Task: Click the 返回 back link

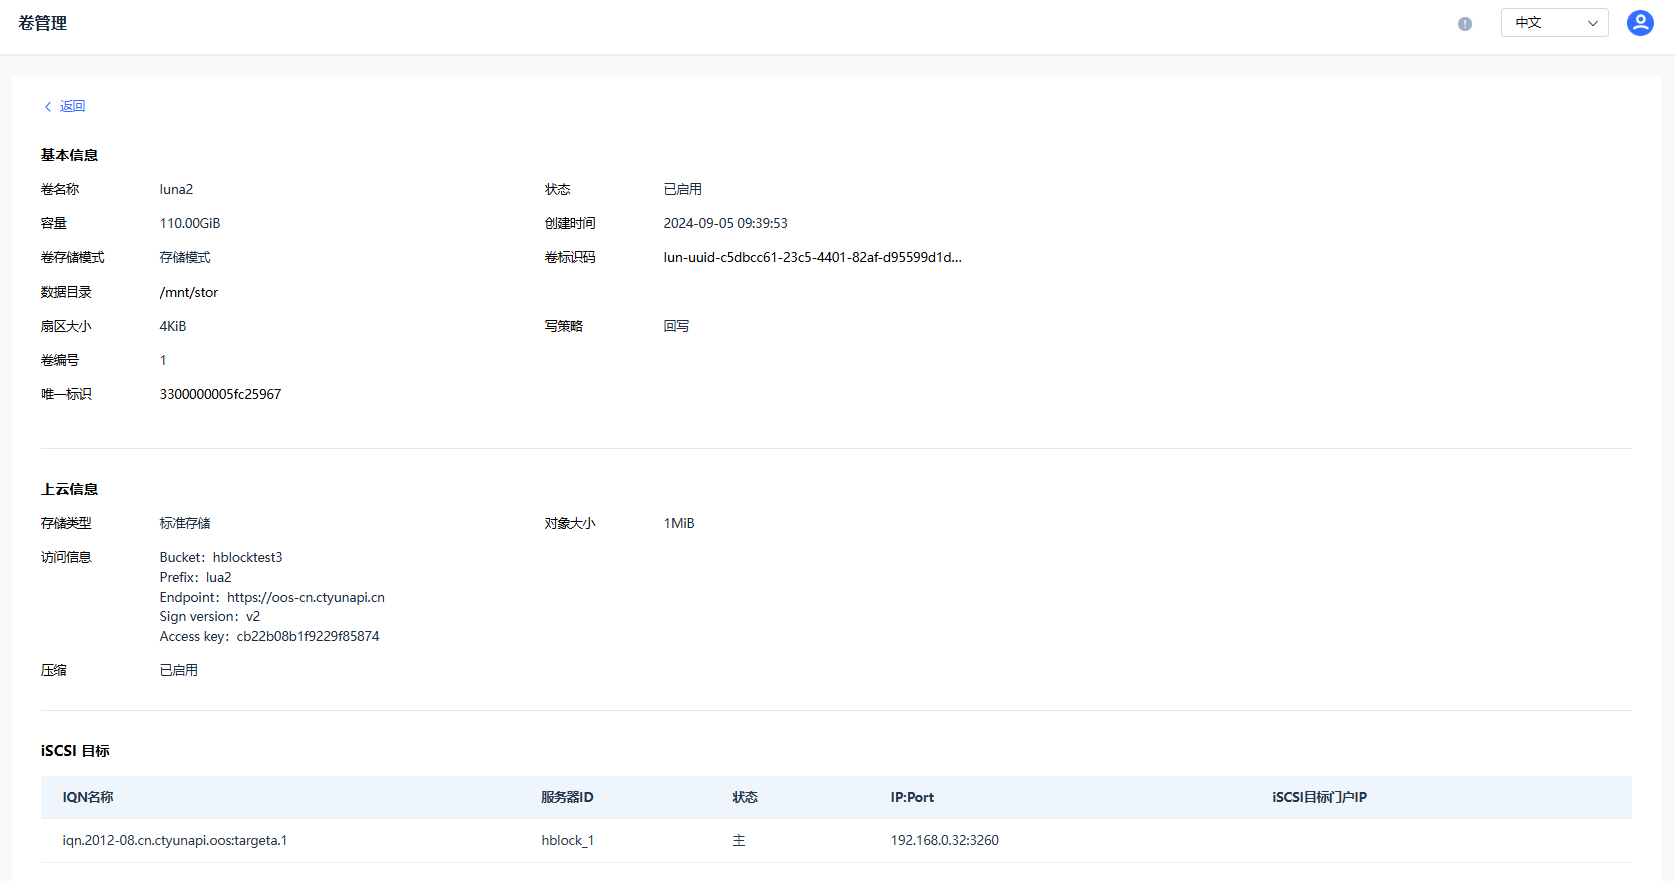Action: pyautogui.click(x=72, y=106)
